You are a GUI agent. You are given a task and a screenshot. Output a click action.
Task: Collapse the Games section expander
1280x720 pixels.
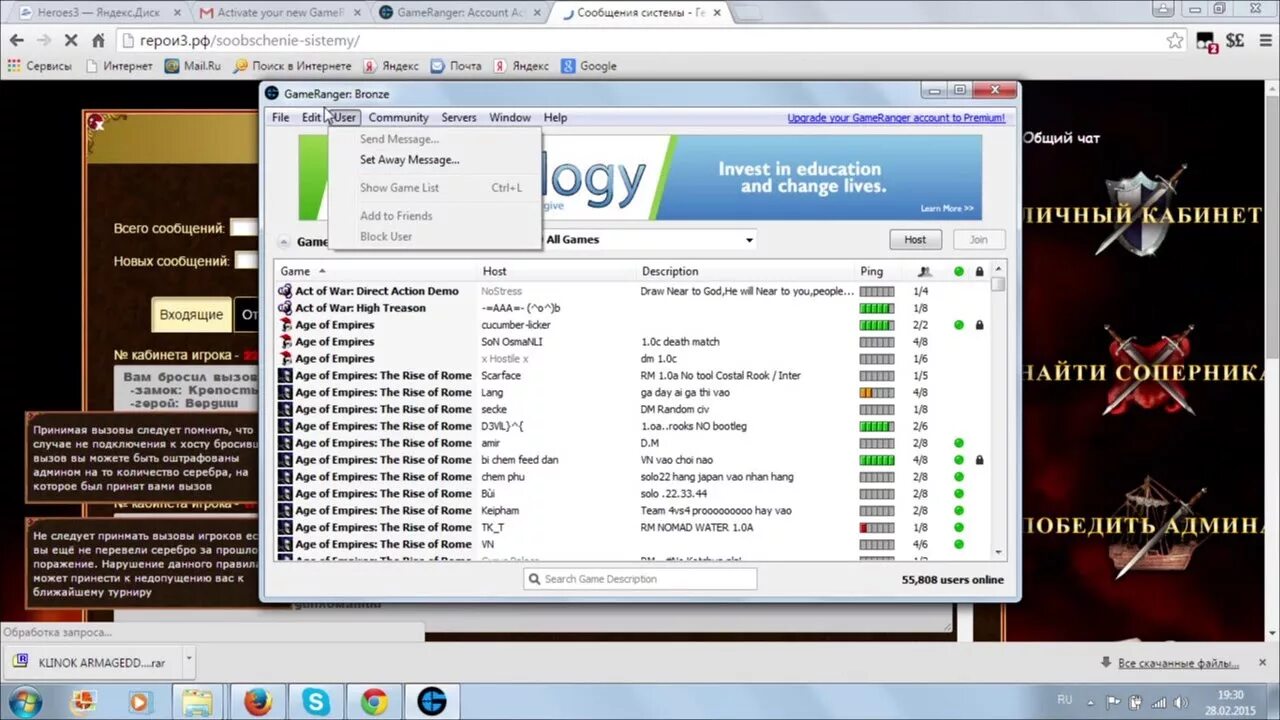pos(284,241)
